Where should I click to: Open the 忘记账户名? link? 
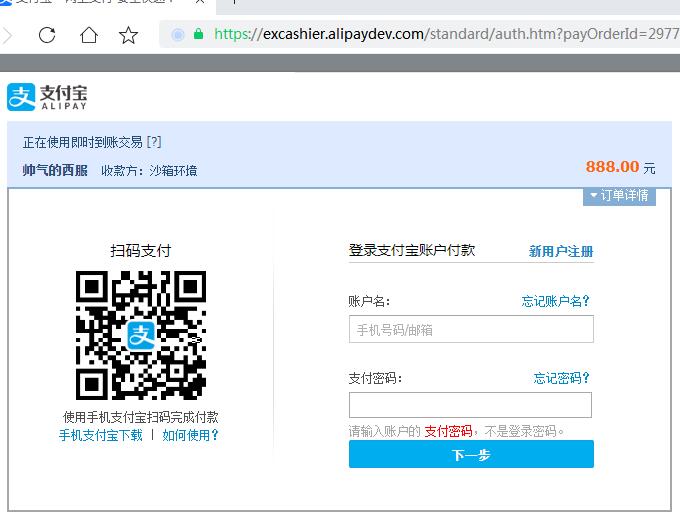[555, 301]
